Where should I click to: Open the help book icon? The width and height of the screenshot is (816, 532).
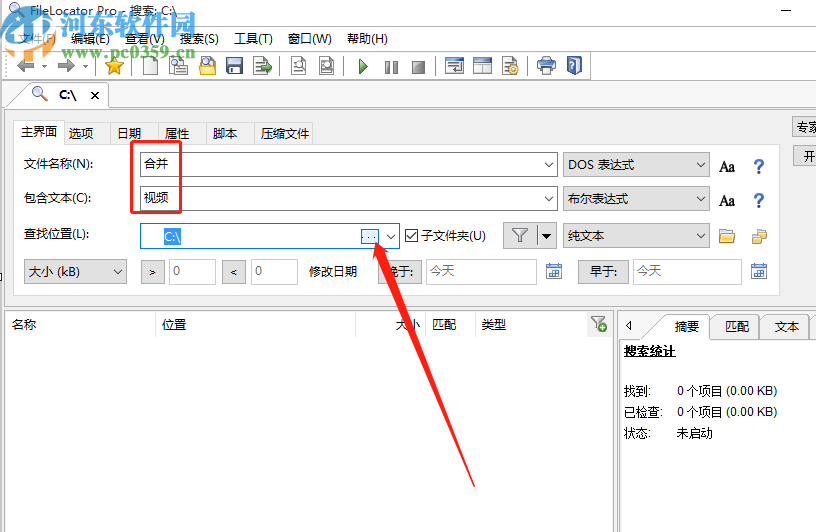tap(575, 66)
